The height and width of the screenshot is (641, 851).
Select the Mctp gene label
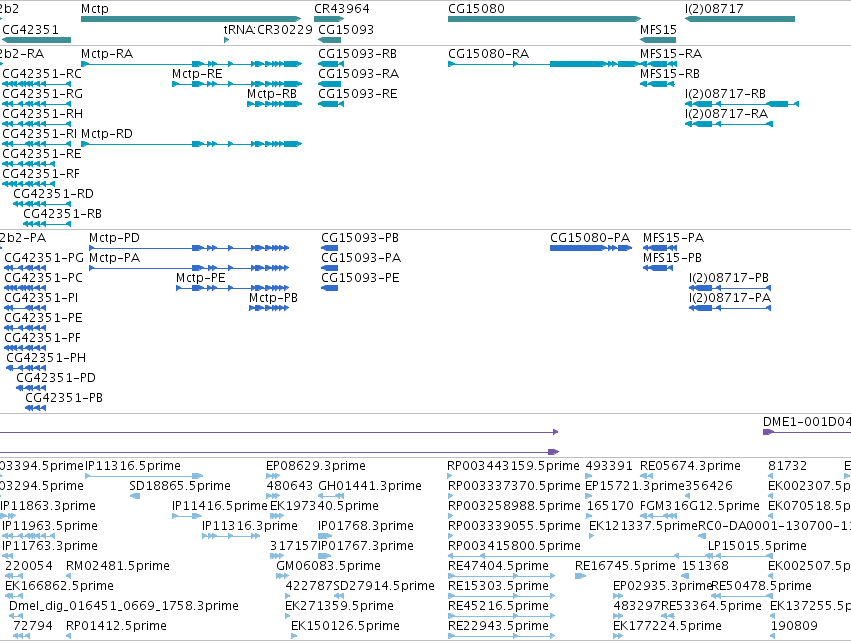click(x=94, y=9)
